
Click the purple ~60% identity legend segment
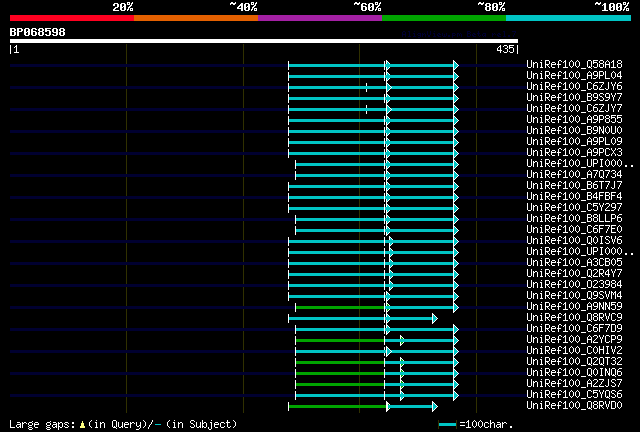pyautogui.click(x=320, y=18)
